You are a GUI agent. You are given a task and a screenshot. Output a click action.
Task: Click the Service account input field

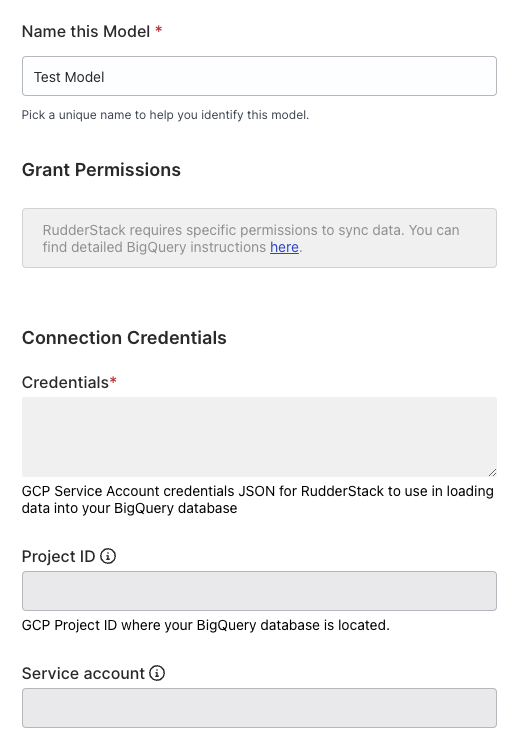pos(259,707)
